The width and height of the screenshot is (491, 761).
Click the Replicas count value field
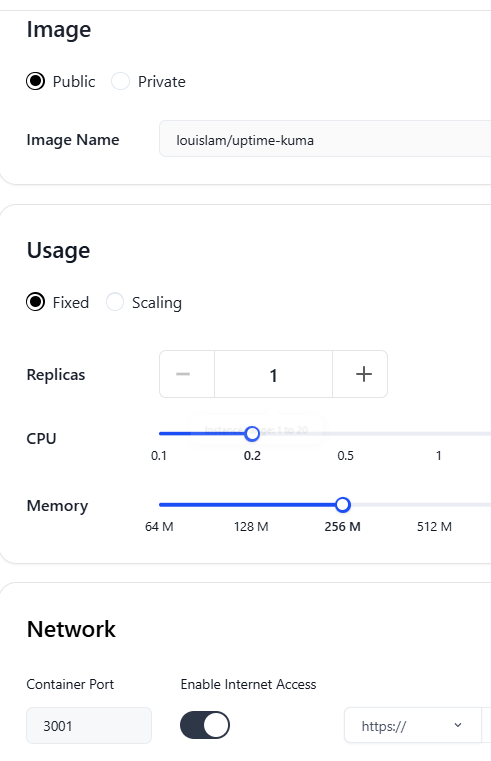pyautogui.click(x=274, y=374)
